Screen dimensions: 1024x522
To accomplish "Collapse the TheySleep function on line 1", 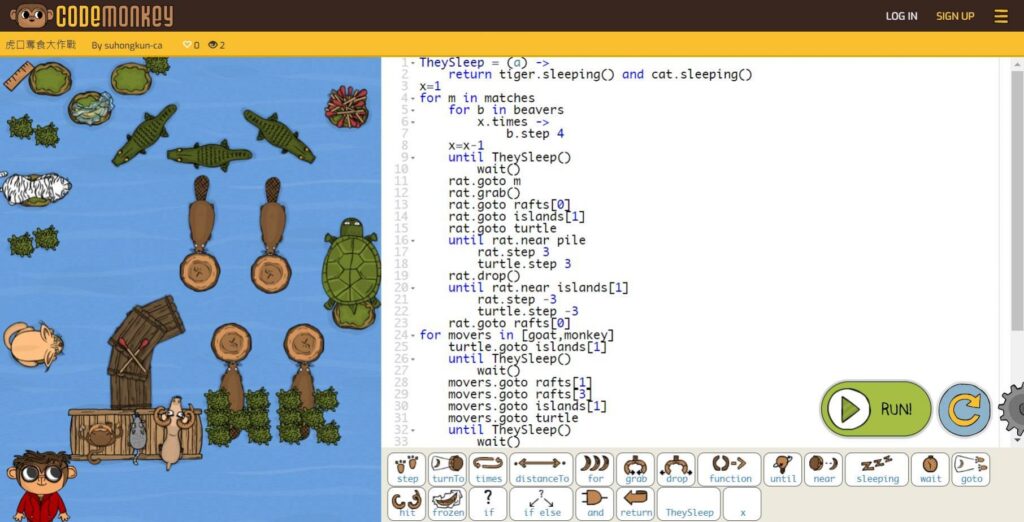I will [412, 63].
